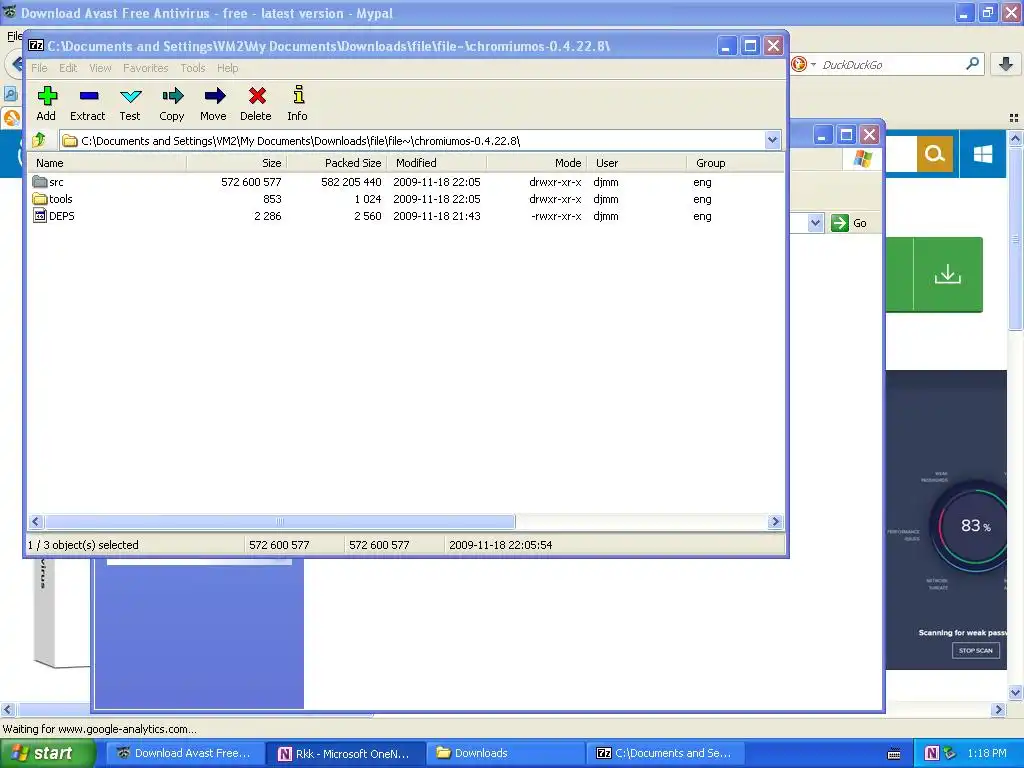Click the Windows logo on Avast page
1024x768 pixels.
pyautogui.click(x=982, y=154)
